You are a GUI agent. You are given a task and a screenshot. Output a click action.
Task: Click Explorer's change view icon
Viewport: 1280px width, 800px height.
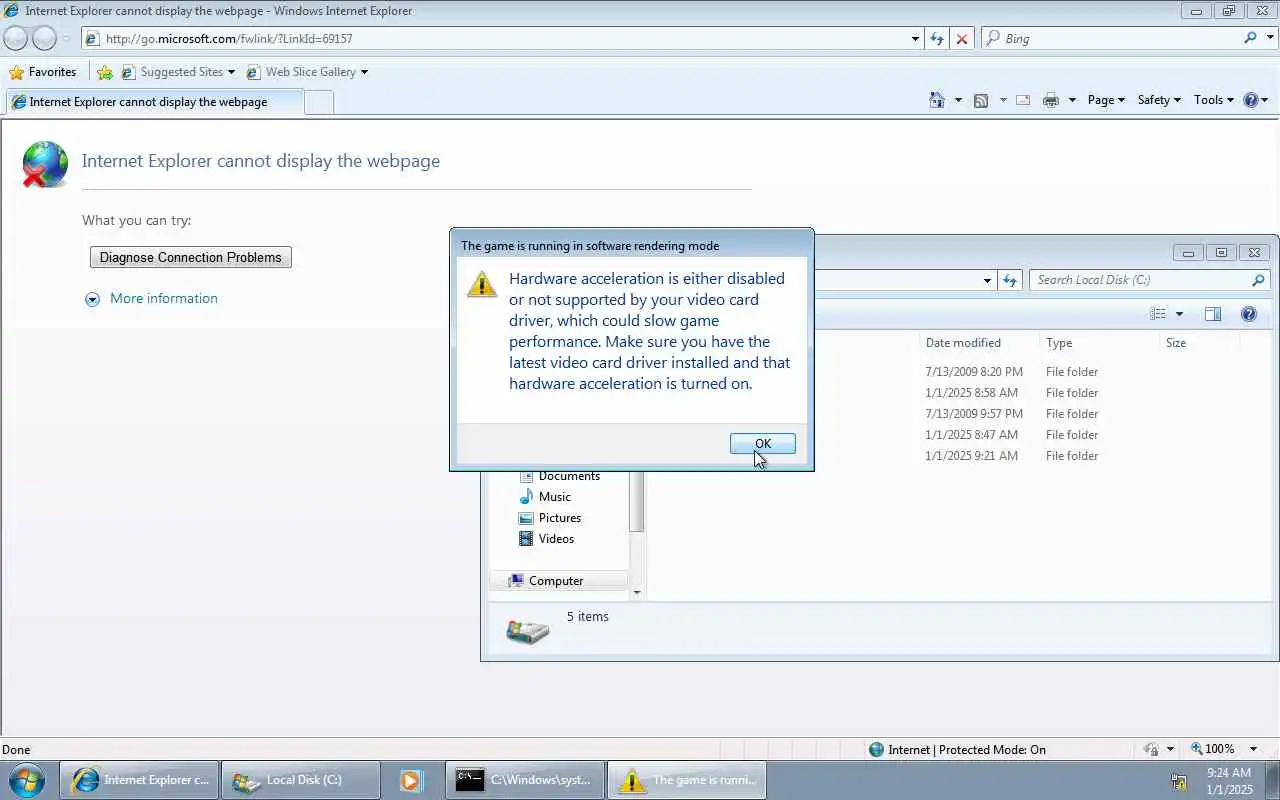pos(1158,314)
